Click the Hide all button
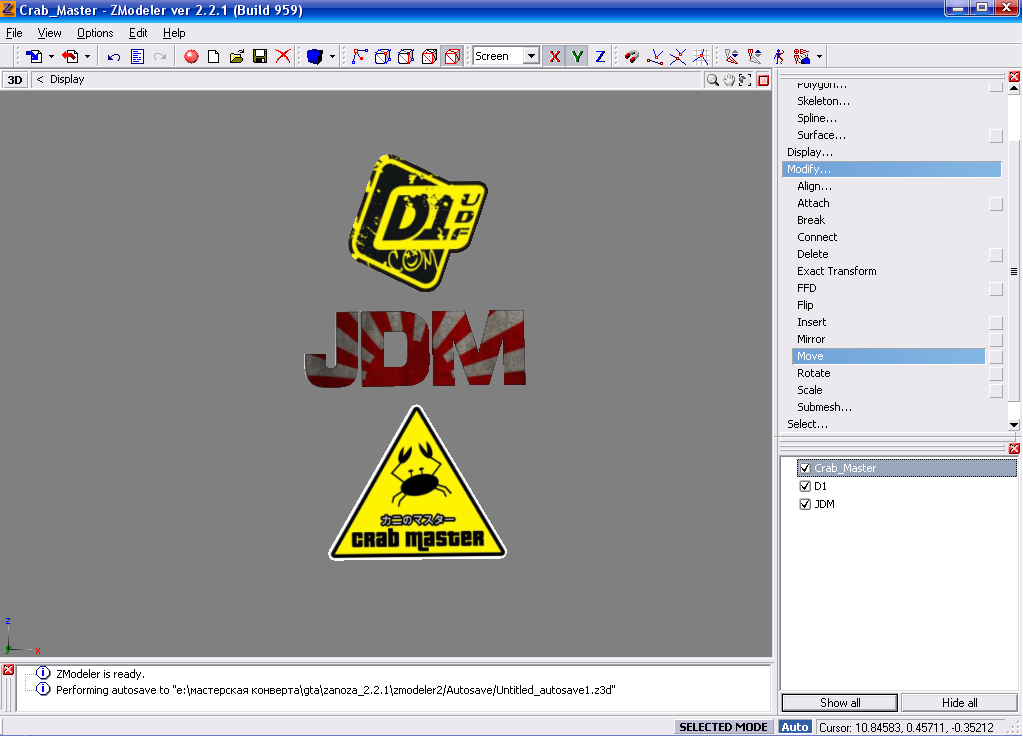This screenshot has width=1023, height=736. pos(959,703)
